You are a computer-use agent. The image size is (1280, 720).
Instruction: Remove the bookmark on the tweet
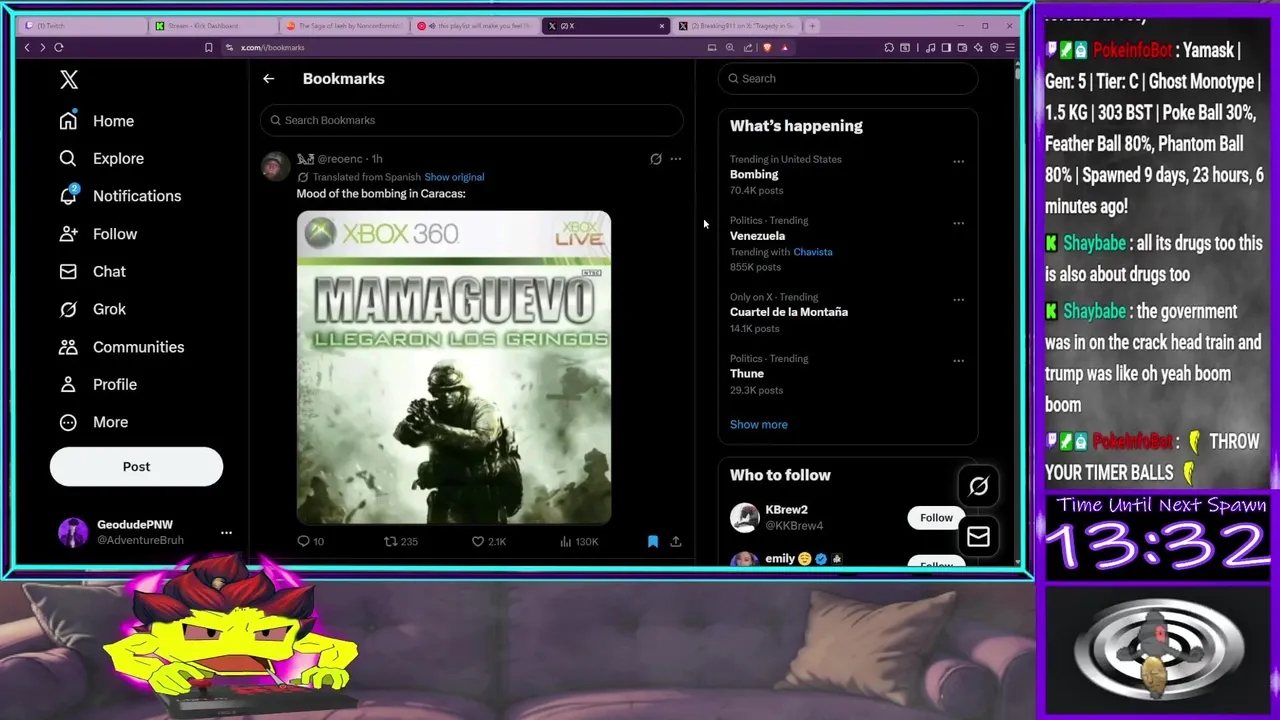coord(653,541)
